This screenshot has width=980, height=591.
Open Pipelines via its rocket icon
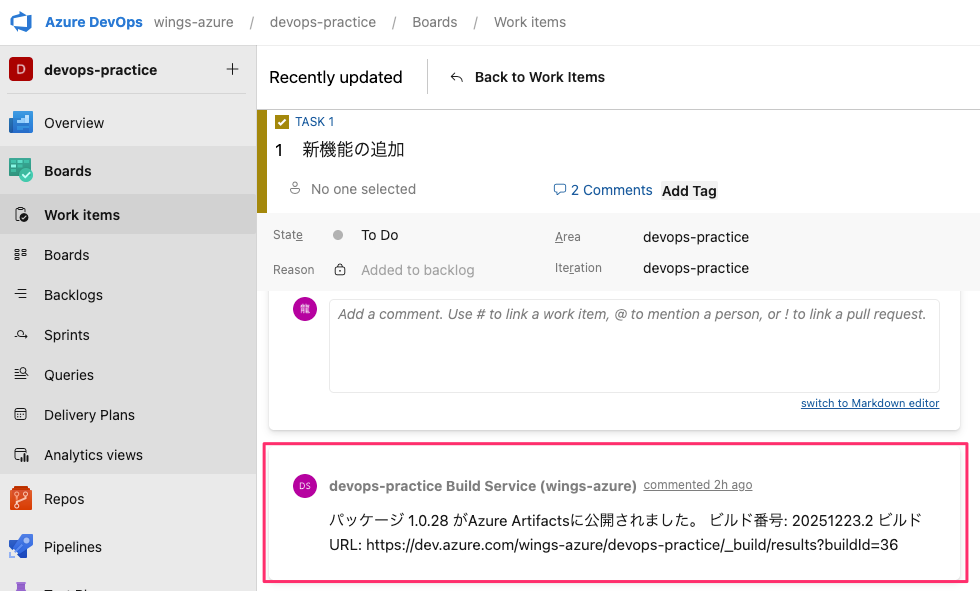pyautogui.click(x=21, y=547)
